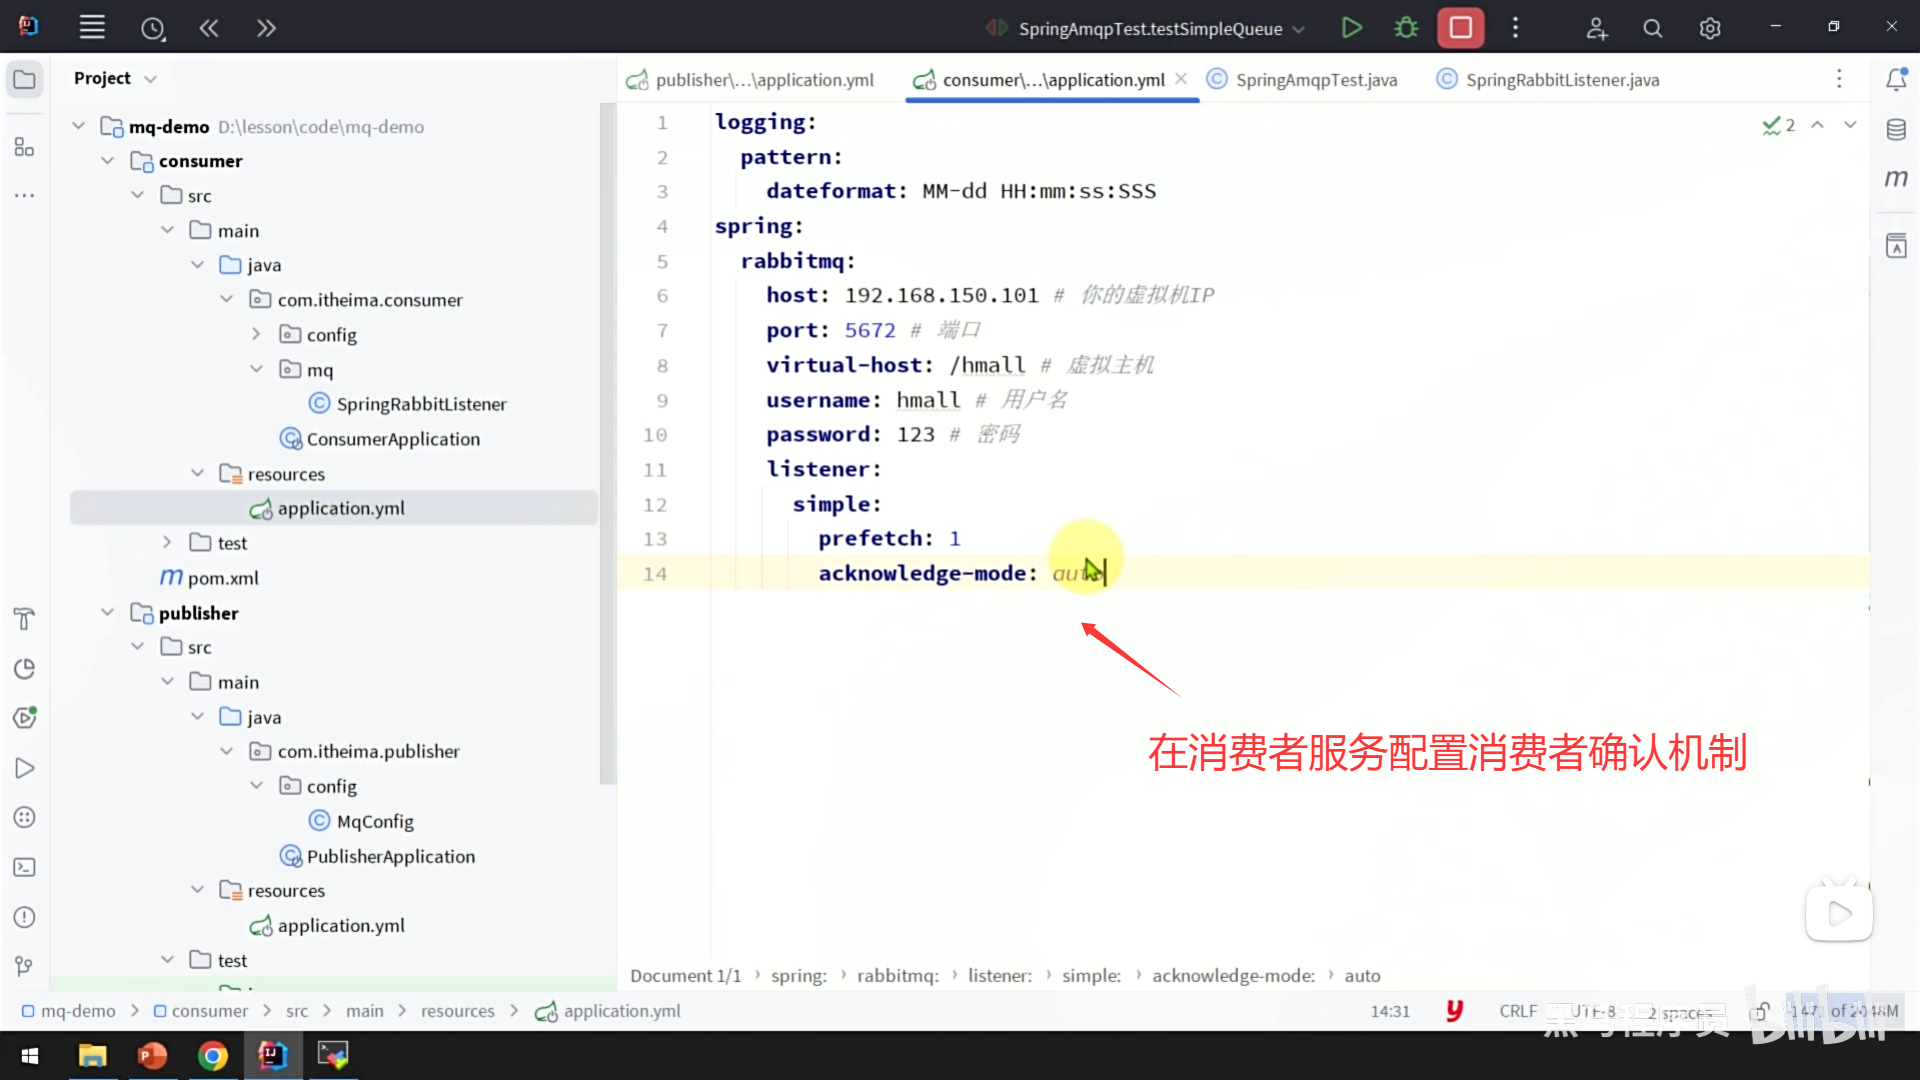This screenshot has height=1080, width=1920.
Task: Toggle read-only lock icon in status bar
Action: 1759,1012
